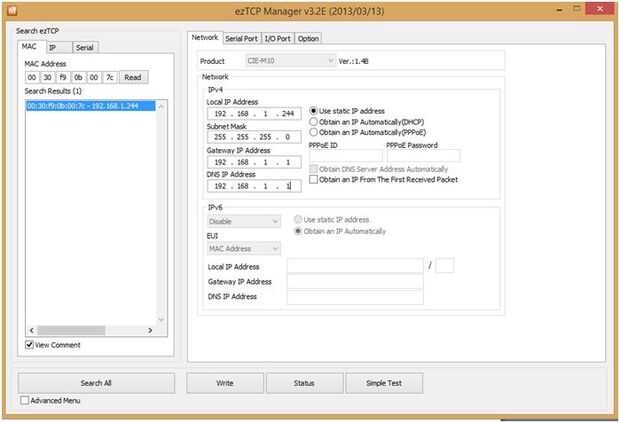620x423 pixels.
Task: Click search results vertical scroll up arrow
Action: (x=161, y=106)
